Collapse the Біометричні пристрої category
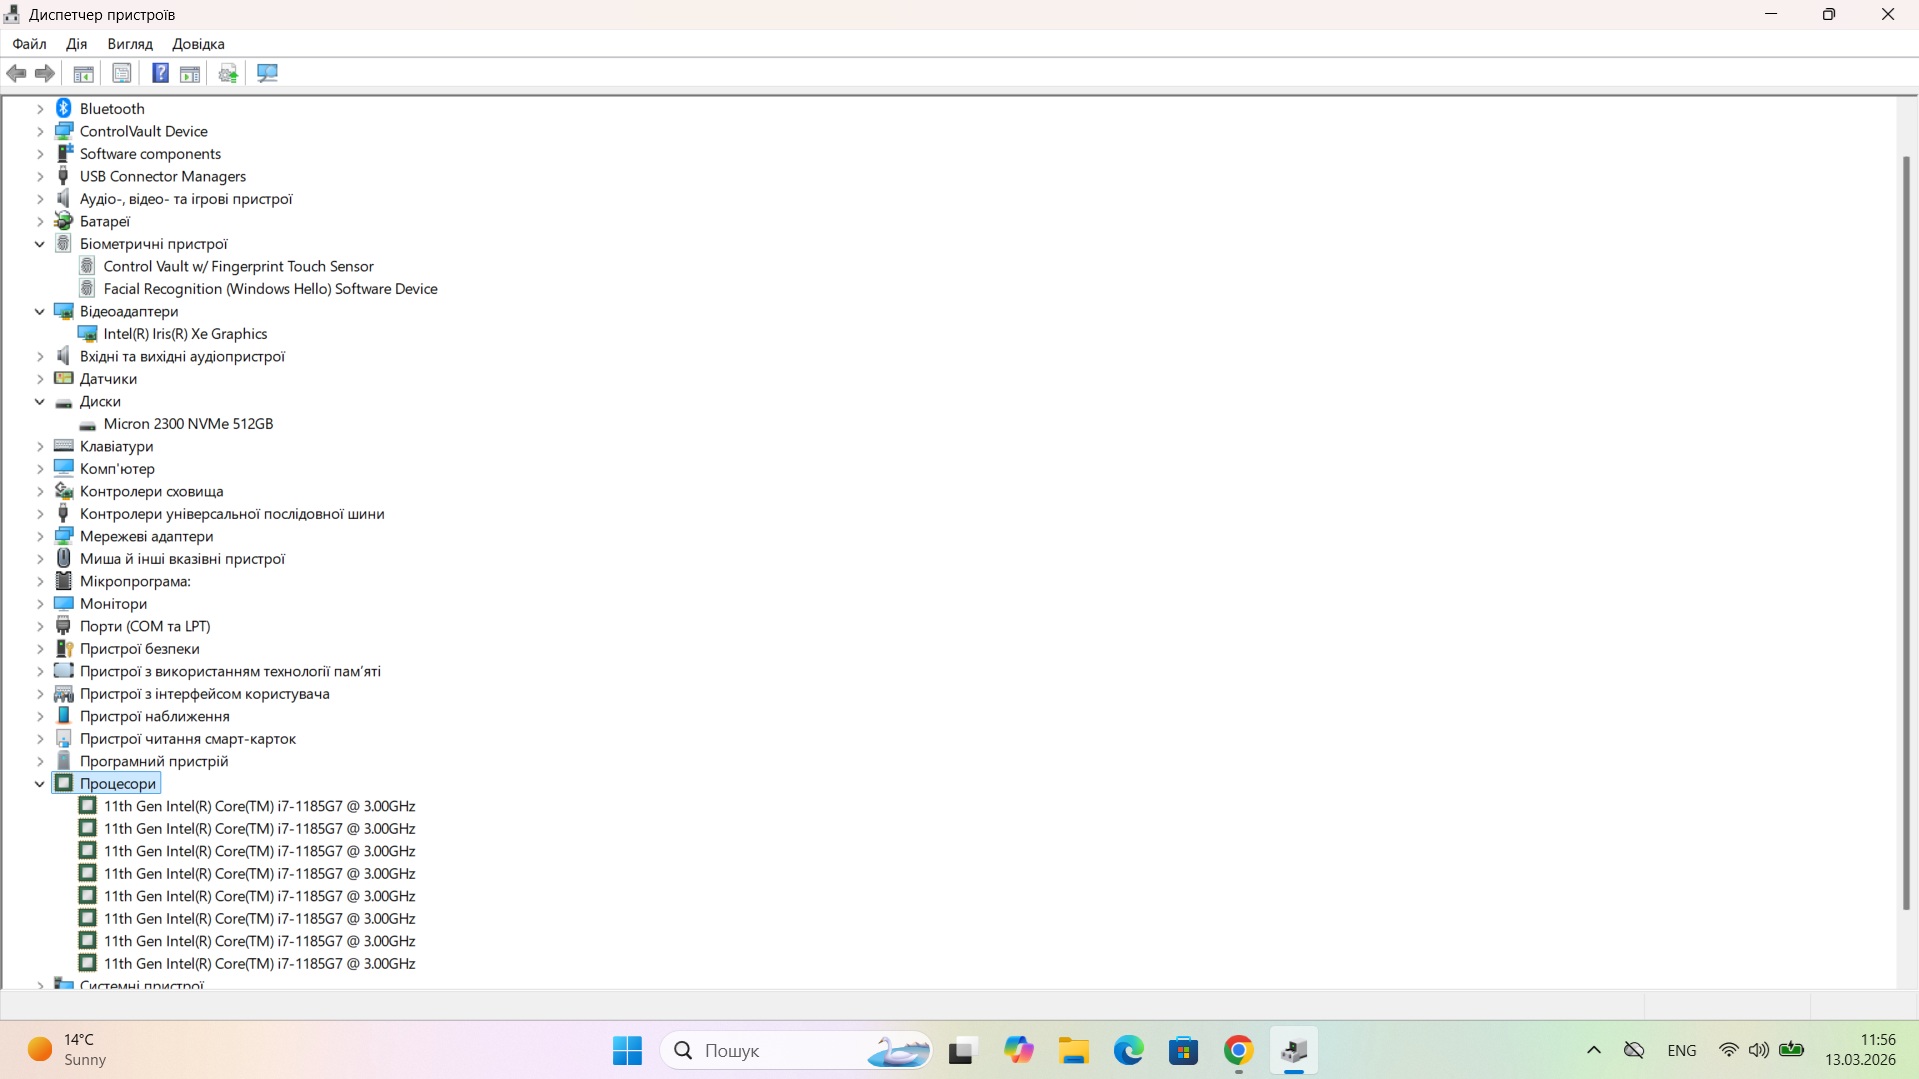The width and height of the screenshot is (1919, 1079). (40, 244)
